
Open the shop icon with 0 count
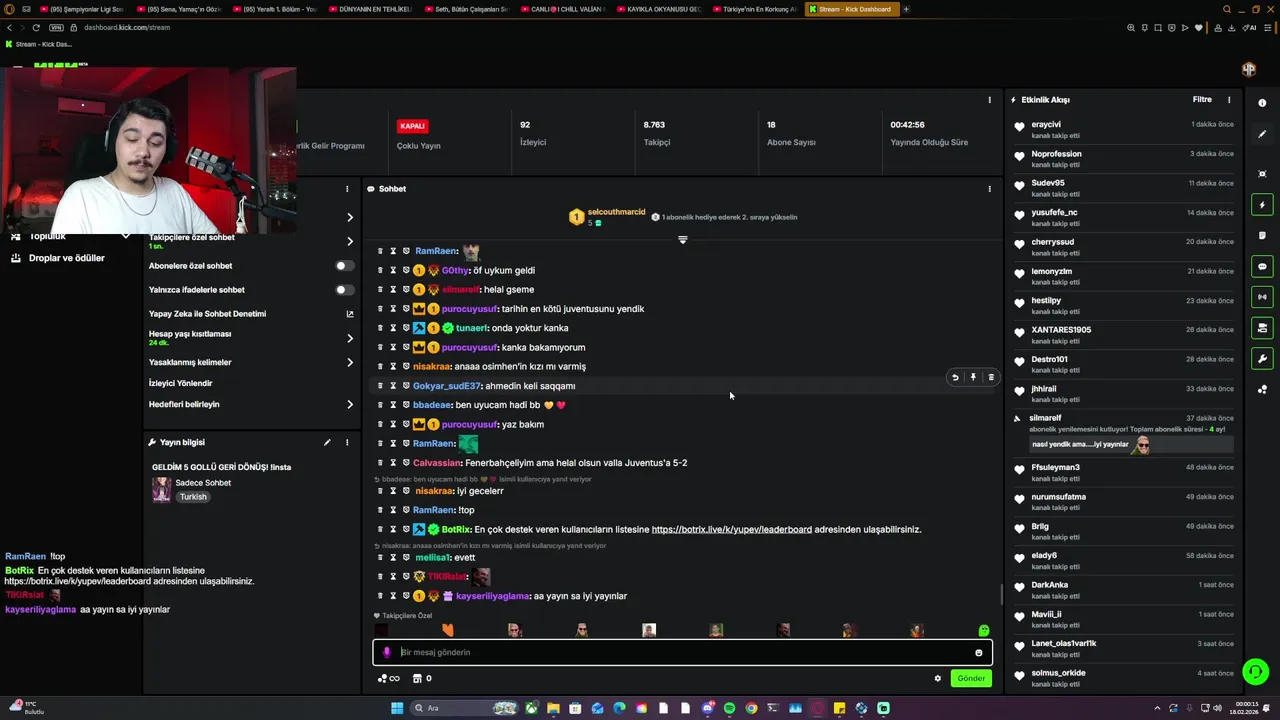click(x=422, y=678)
